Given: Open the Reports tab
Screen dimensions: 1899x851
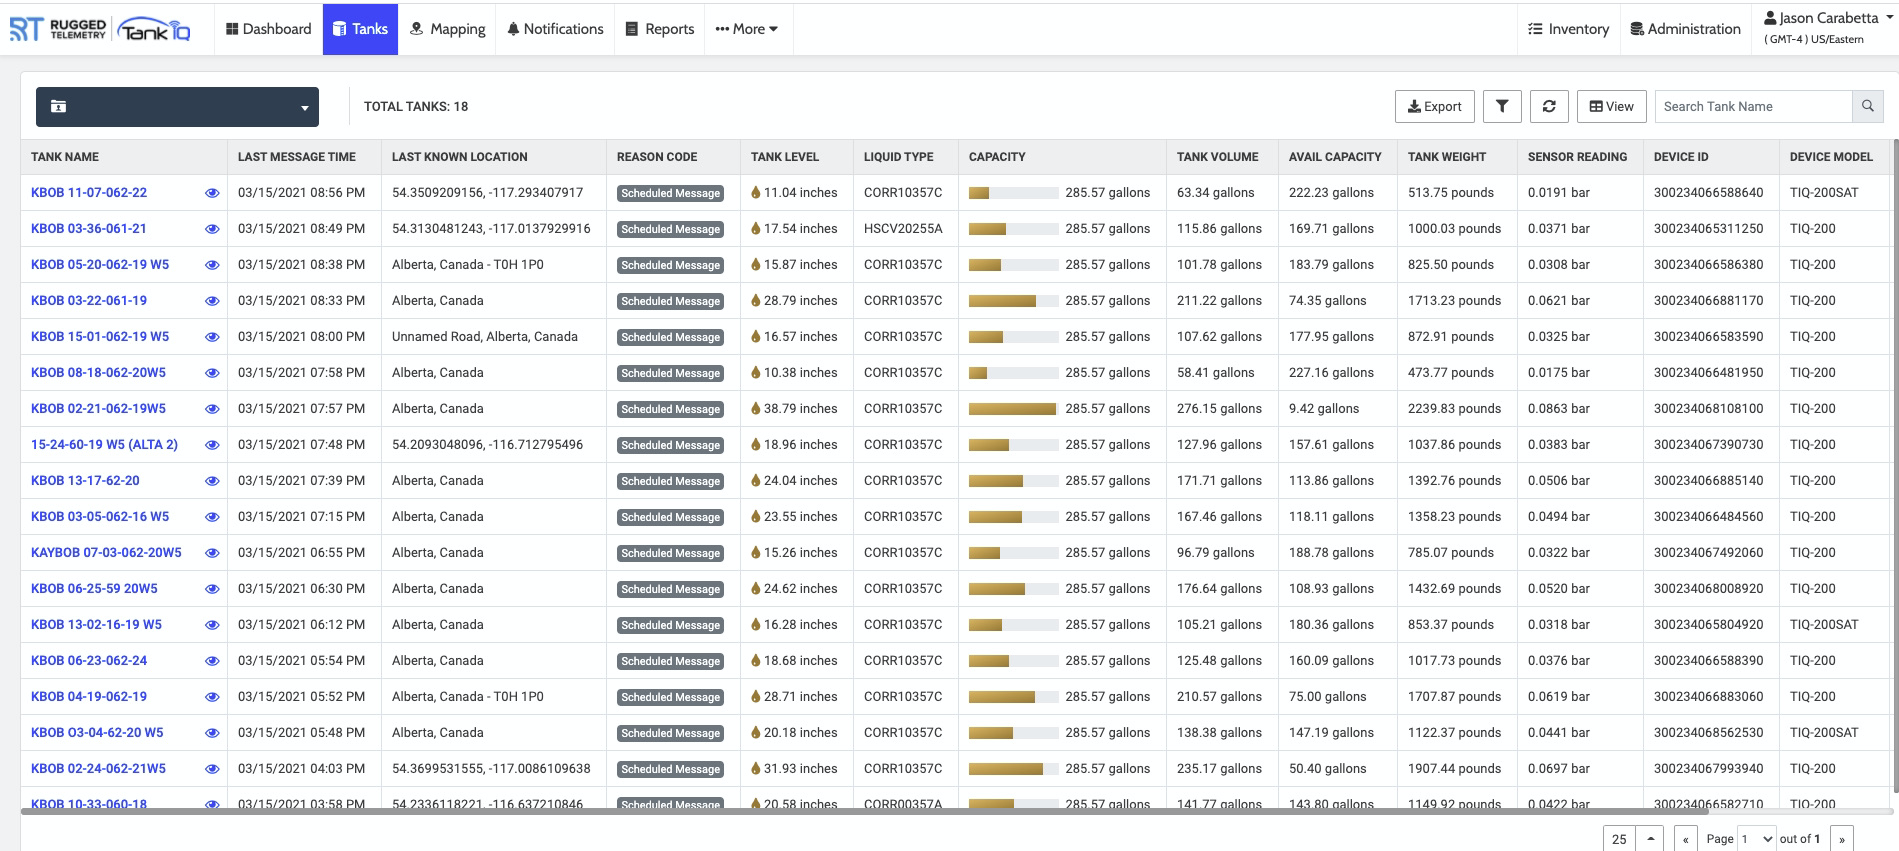Looking at the screenshot, I should point(660,29).
